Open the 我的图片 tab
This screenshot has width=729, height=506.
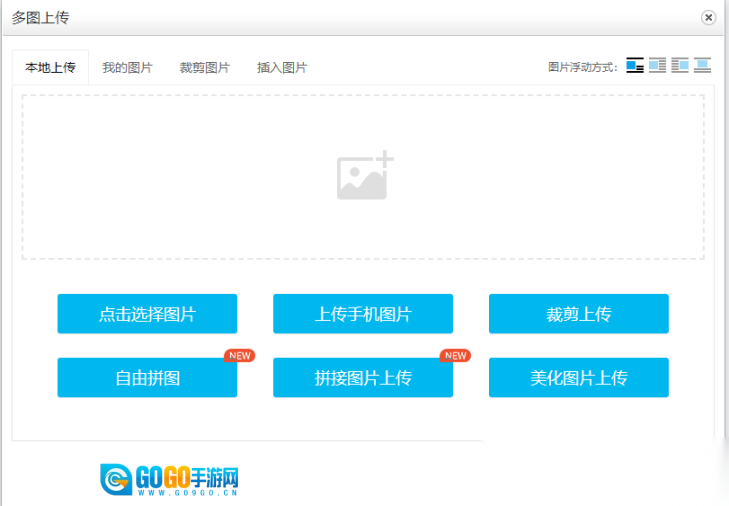point(127,68)
